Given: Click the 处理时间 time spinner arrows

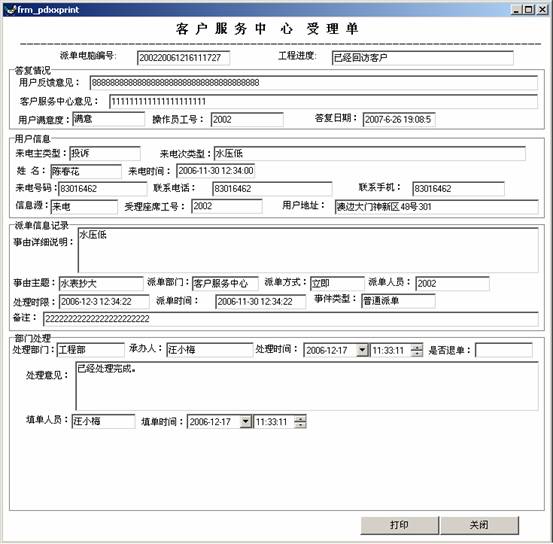Looking at the screenshot, I should point(417,350).
